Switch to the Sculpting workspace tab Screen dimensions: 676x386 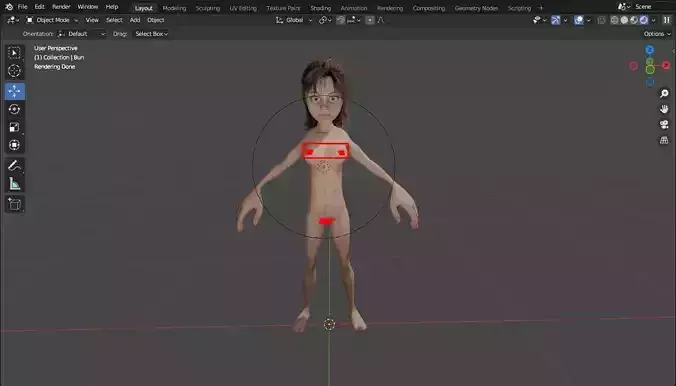[x=207, y=8]
